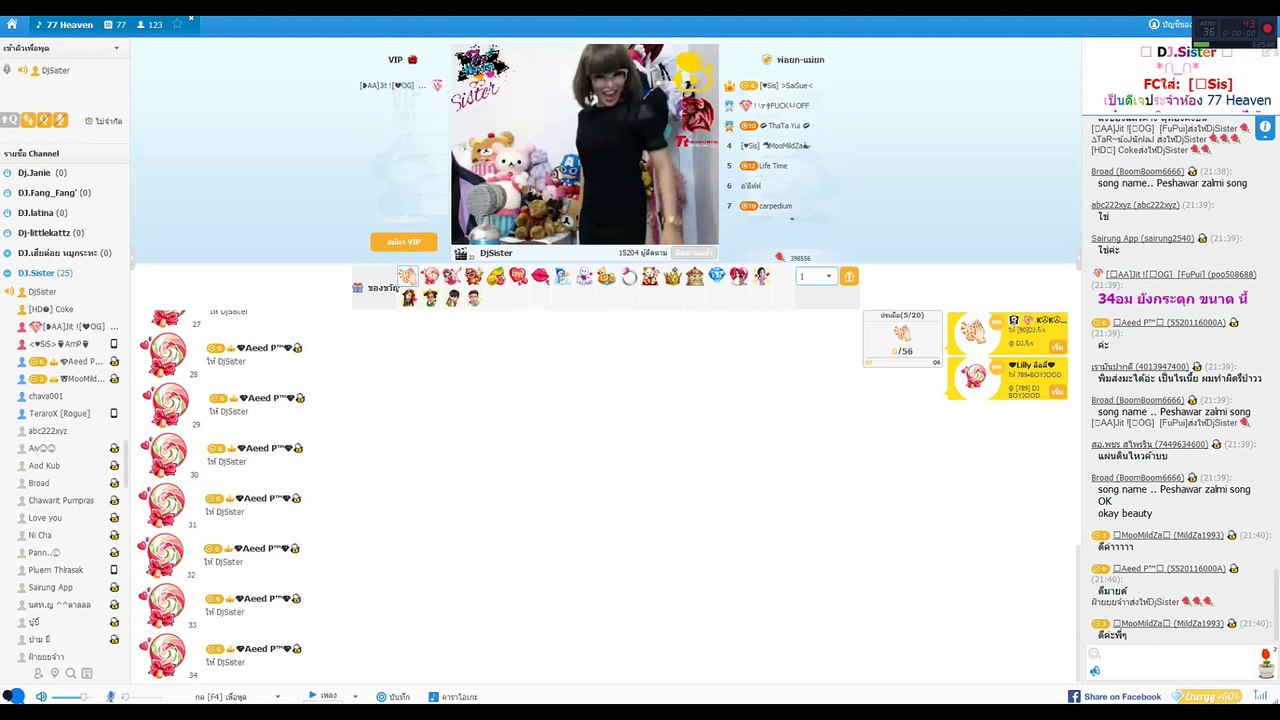Open the karaoke button at bottom bar
Viewport: 1280px width, 720px height.
pos(452,697)
